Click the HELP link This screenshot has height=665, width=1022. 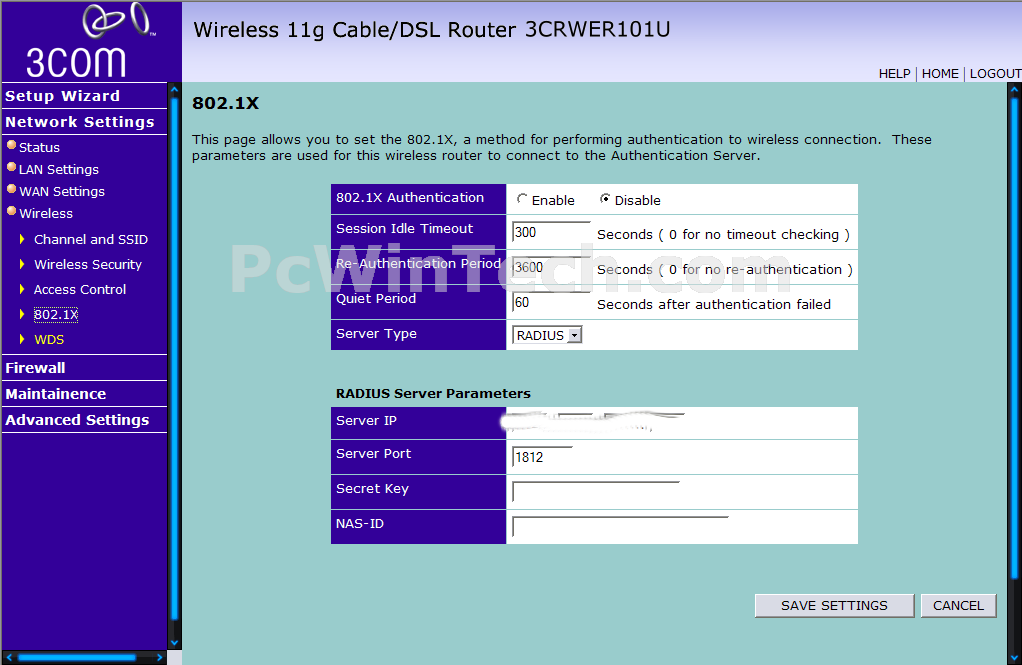894,74
